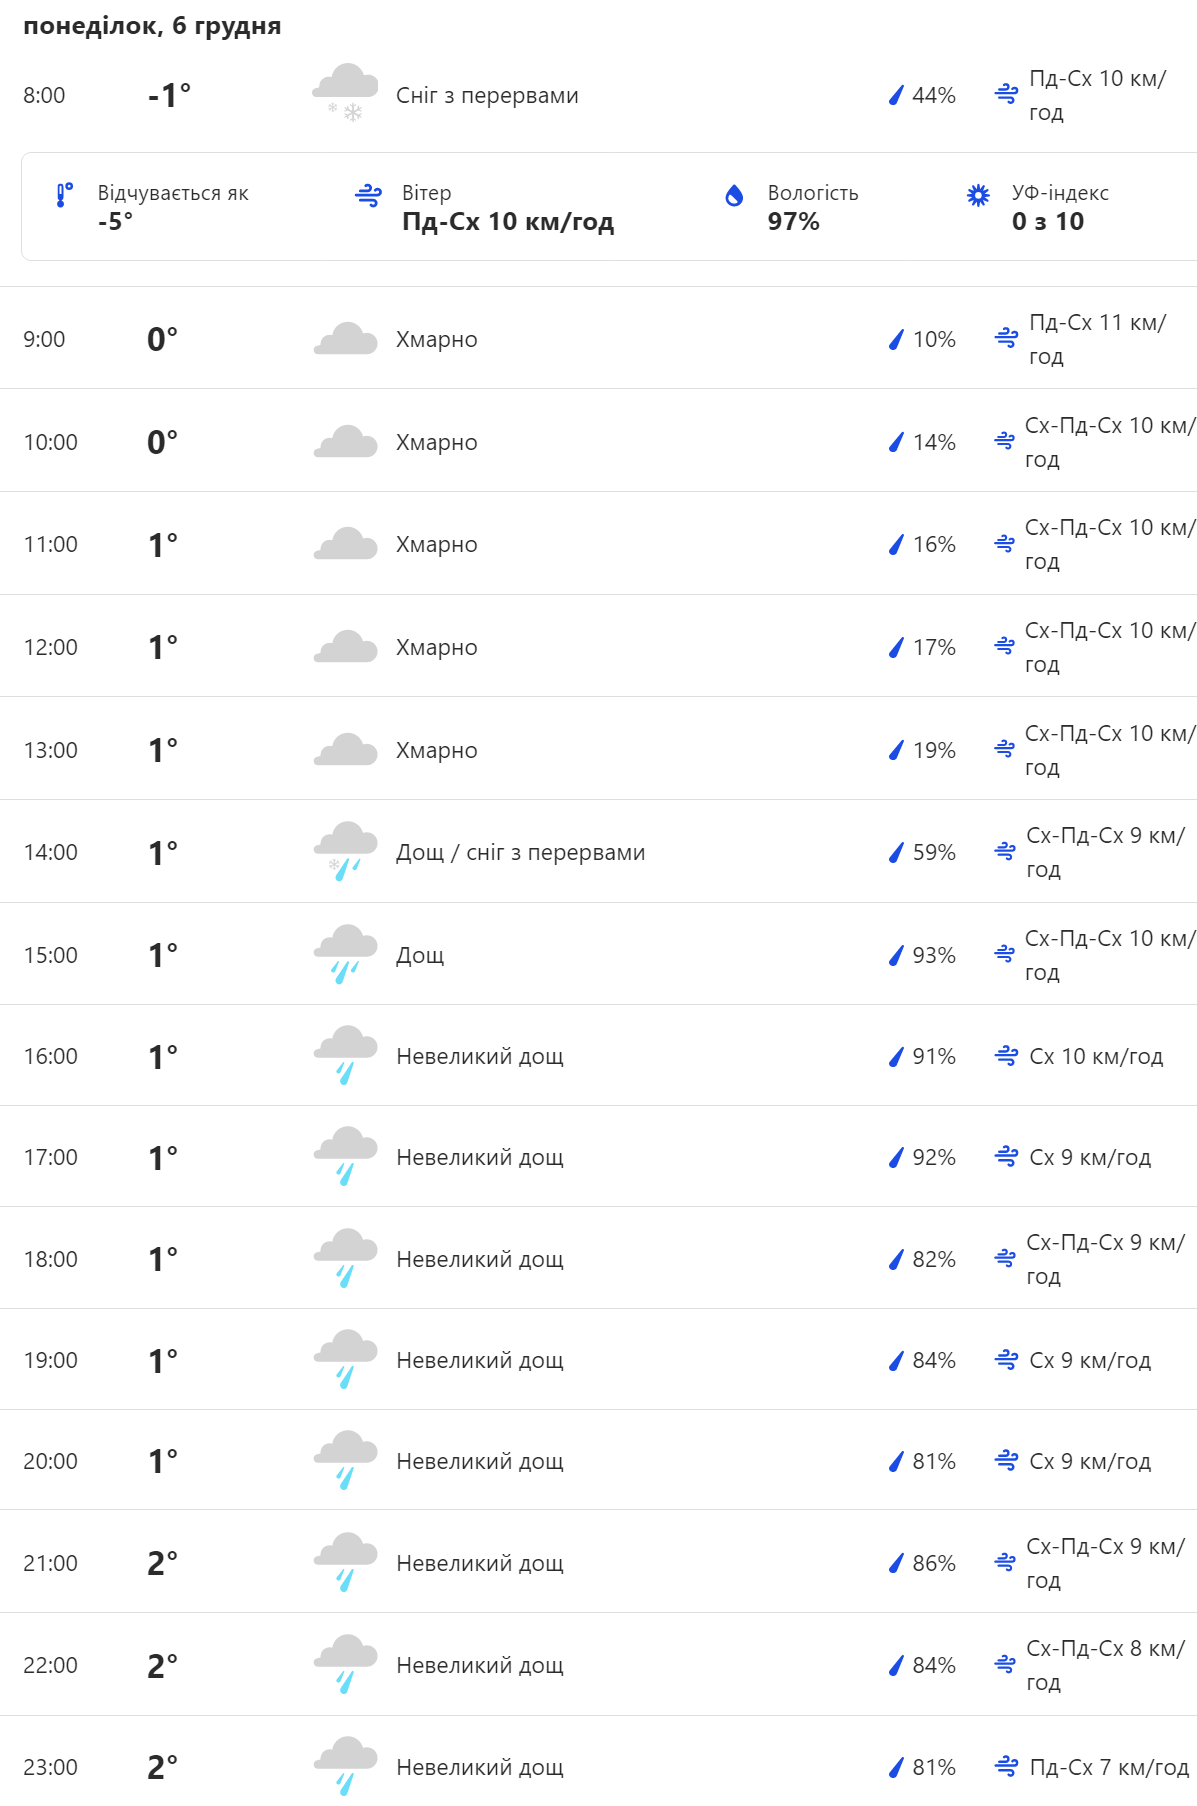Click the humidity droplet icon

pos(734,196)
